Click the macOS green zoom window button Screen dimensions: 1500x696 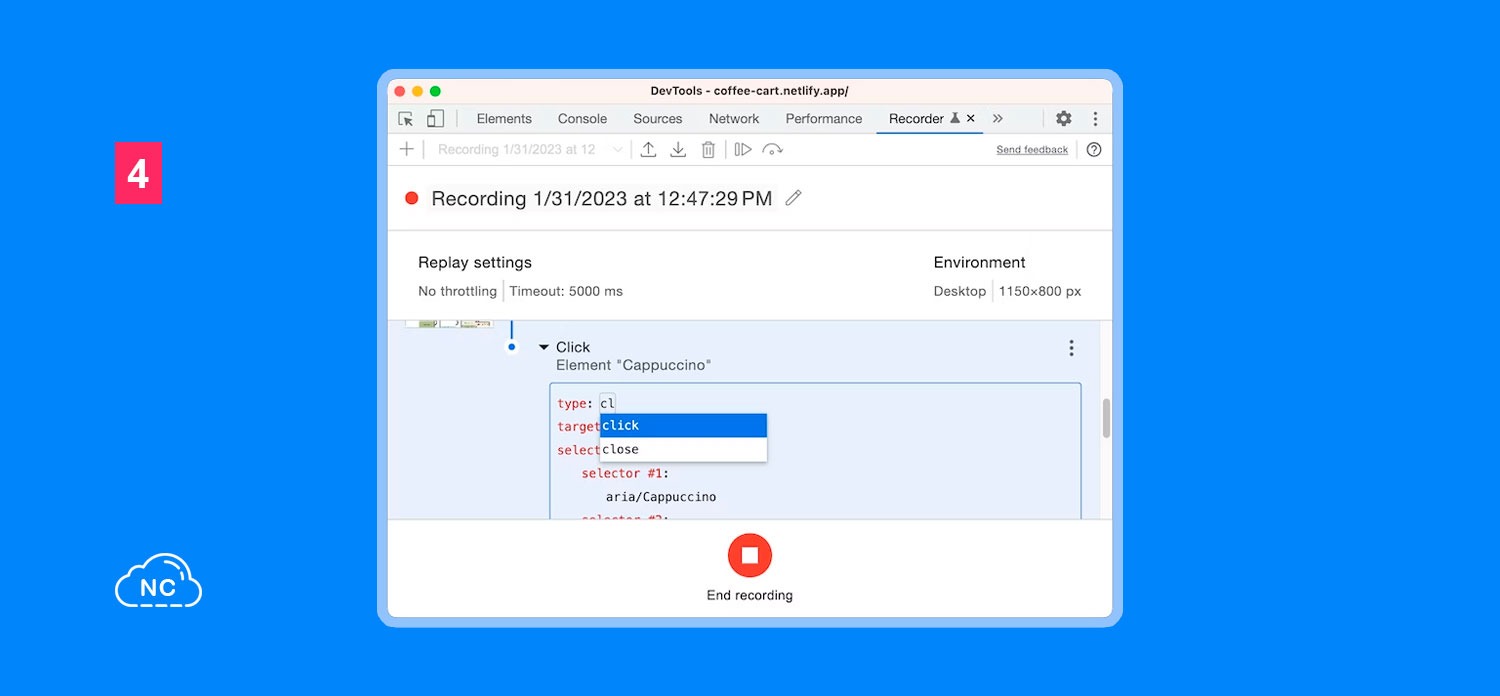435,91
